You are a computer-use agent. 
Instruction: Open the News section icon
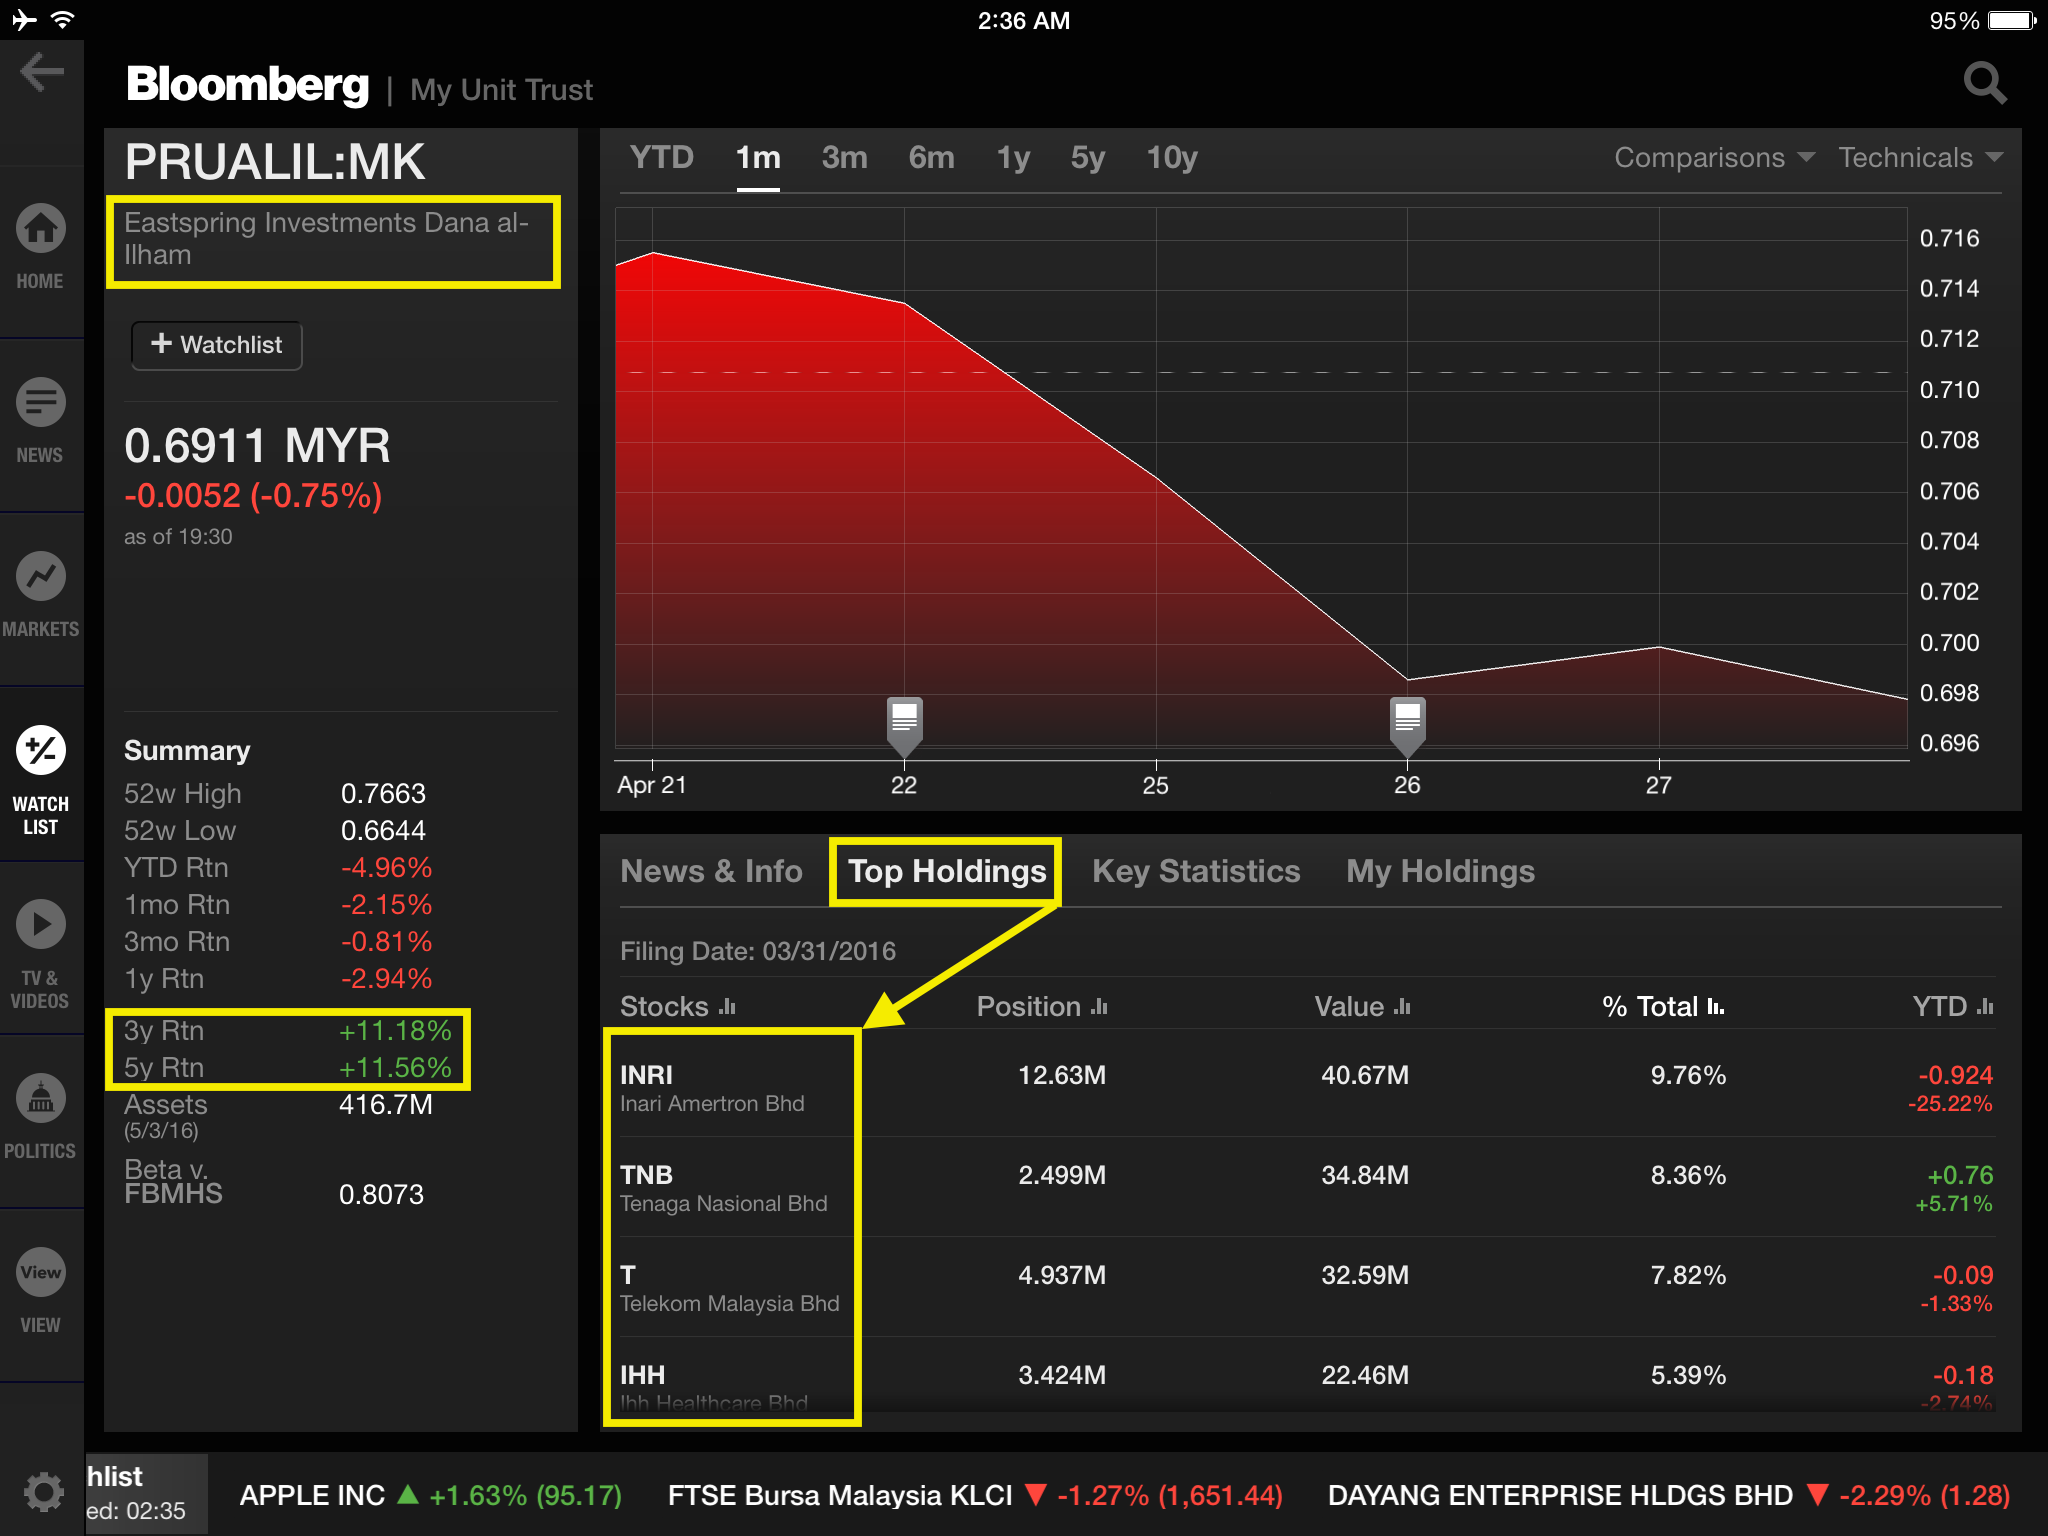[40, 403]
